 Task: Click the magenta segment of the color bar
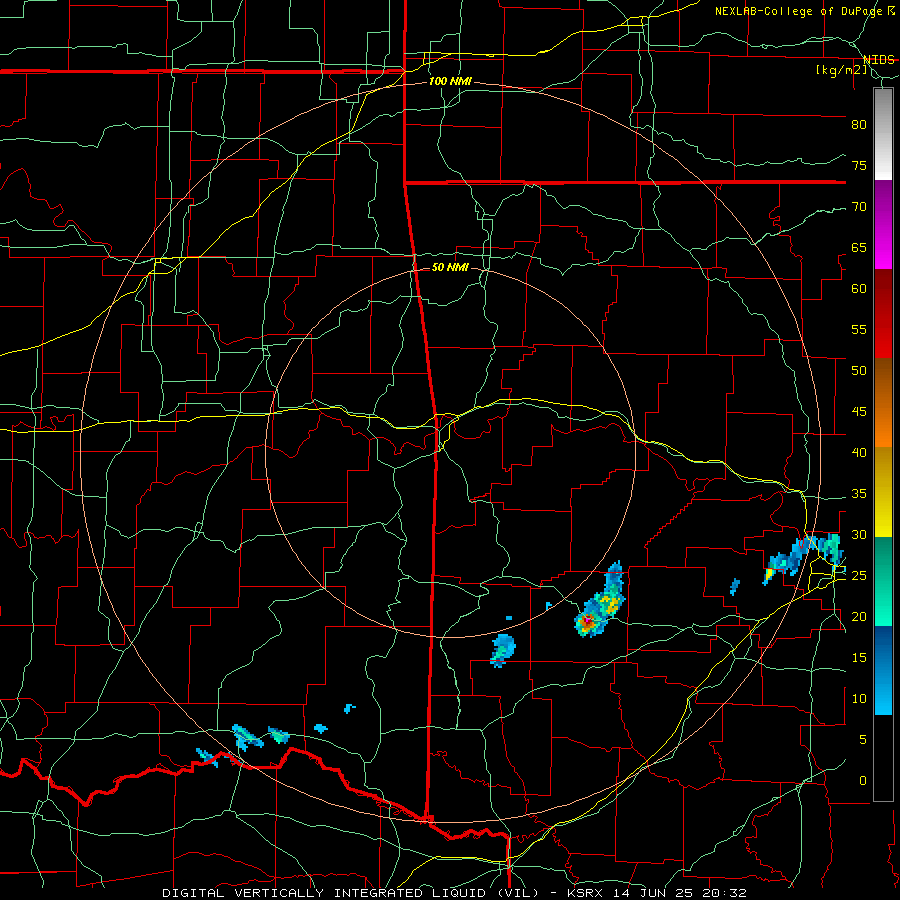[x=883, y=249]
